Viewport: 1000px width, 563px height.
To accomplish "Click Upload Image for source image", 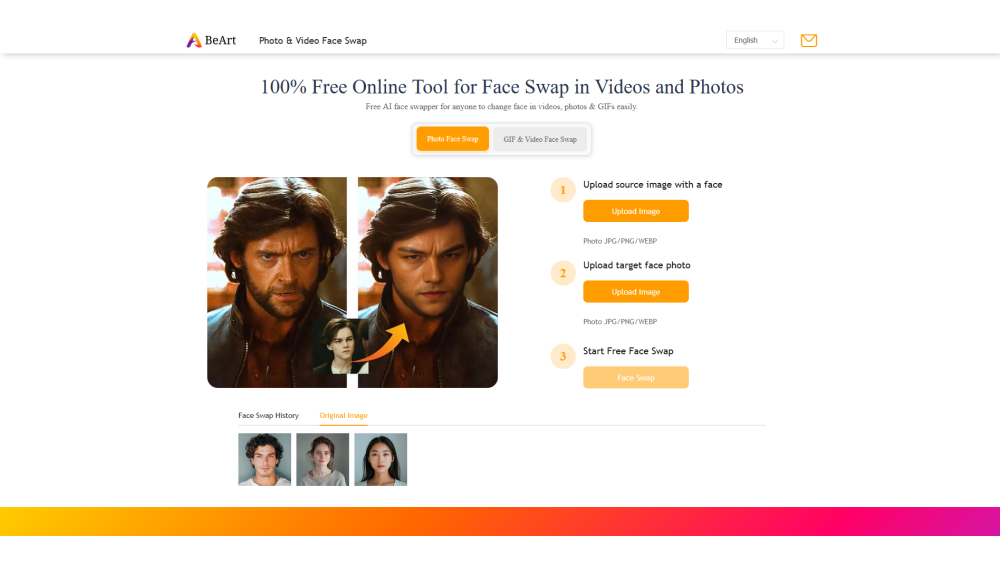I will (x=636, y=211).
